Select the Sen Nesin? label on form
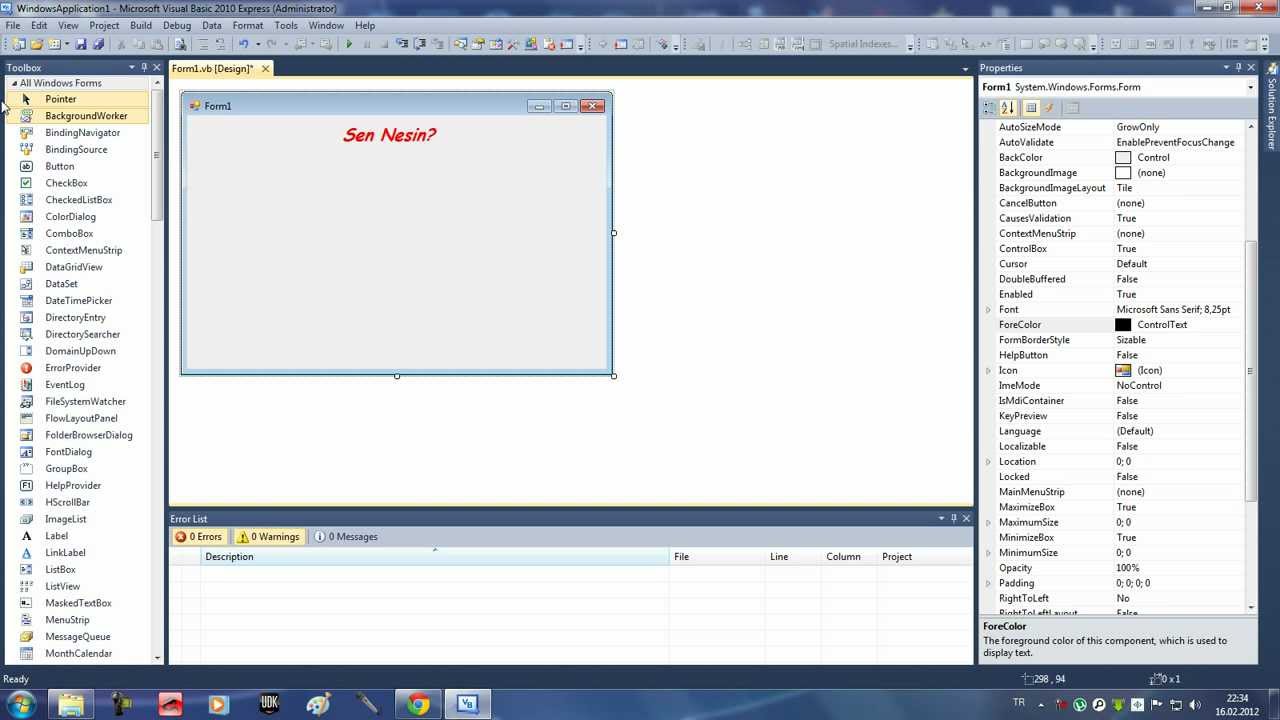Viewport: 1280px width, 720px height. click(x=389, y=135)
